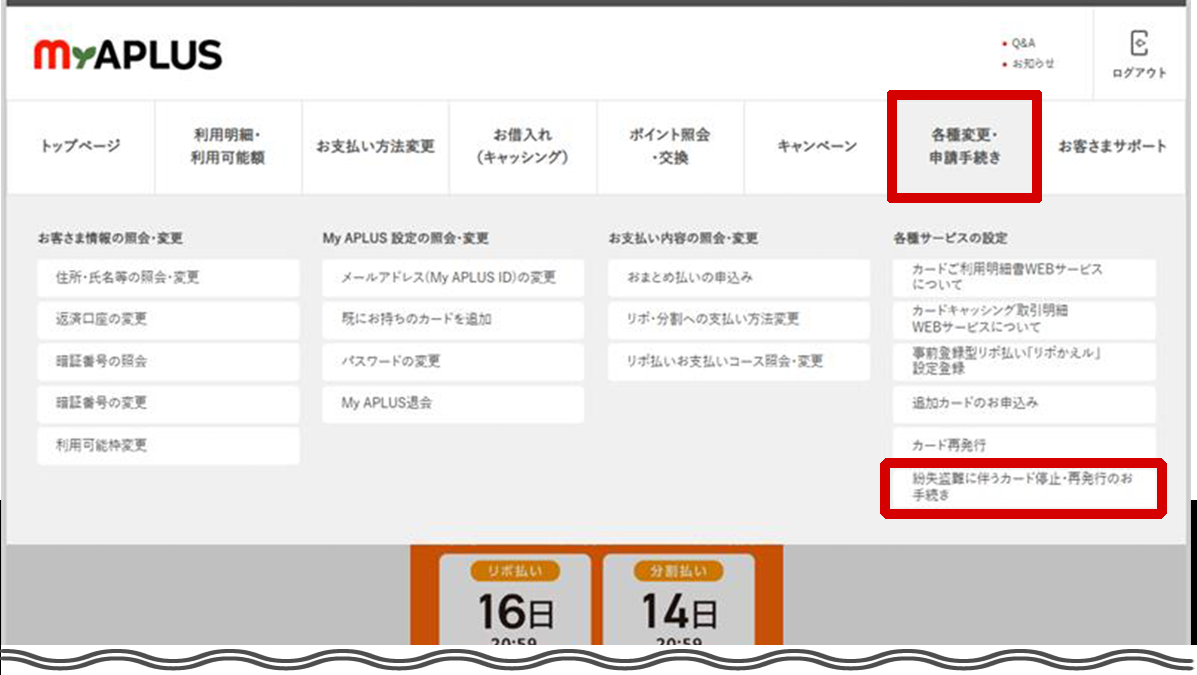Select キャンペーン navigation item

[816, 146]
